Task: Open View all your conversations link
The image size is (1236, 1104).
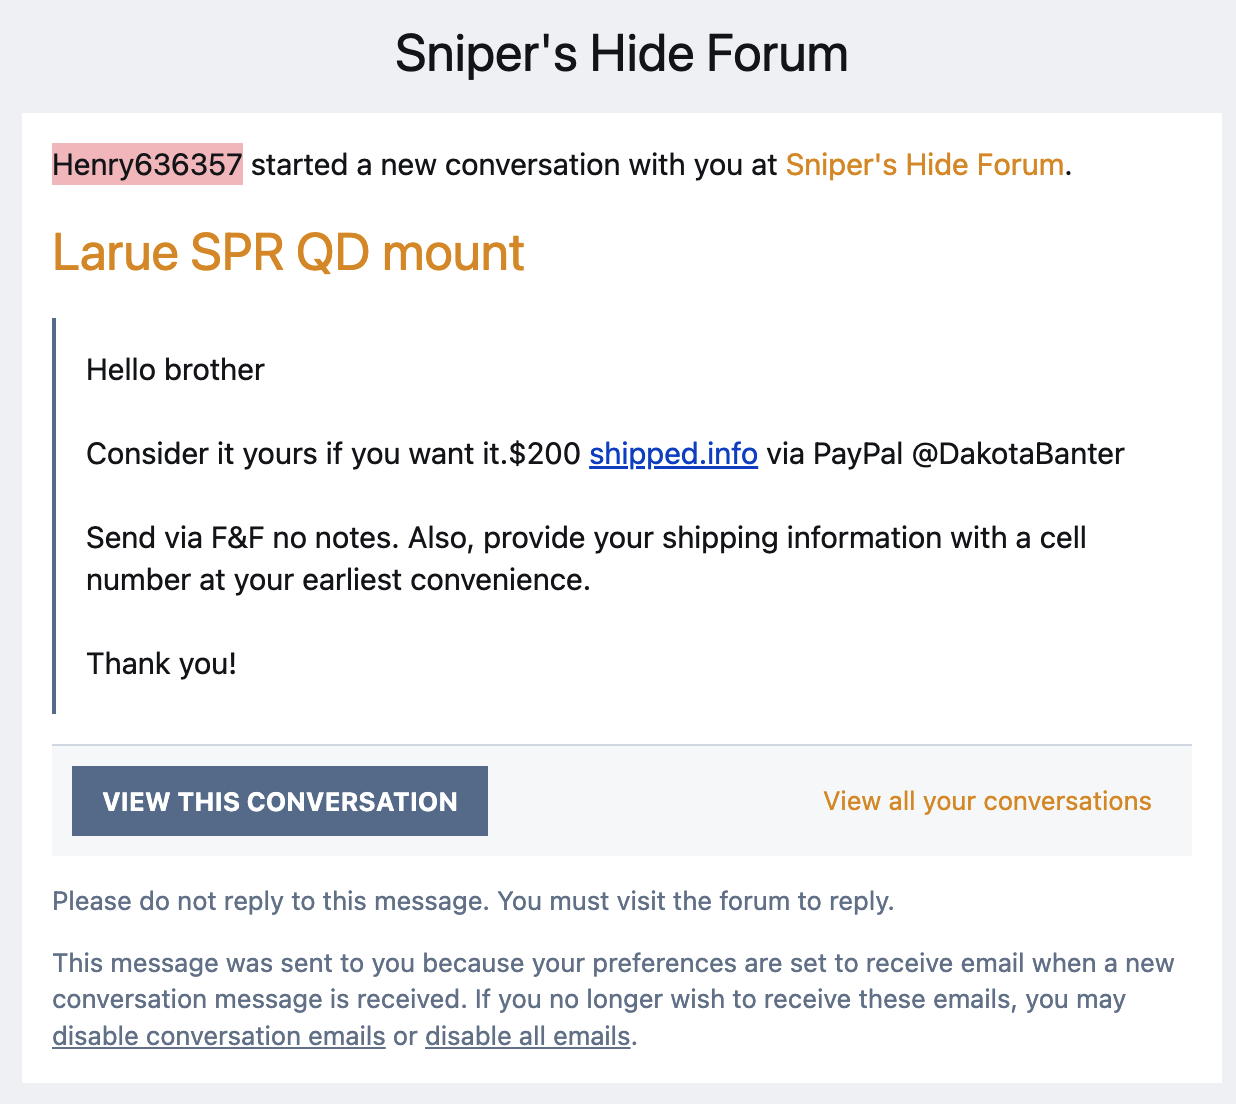Action: tap(987, 801)
